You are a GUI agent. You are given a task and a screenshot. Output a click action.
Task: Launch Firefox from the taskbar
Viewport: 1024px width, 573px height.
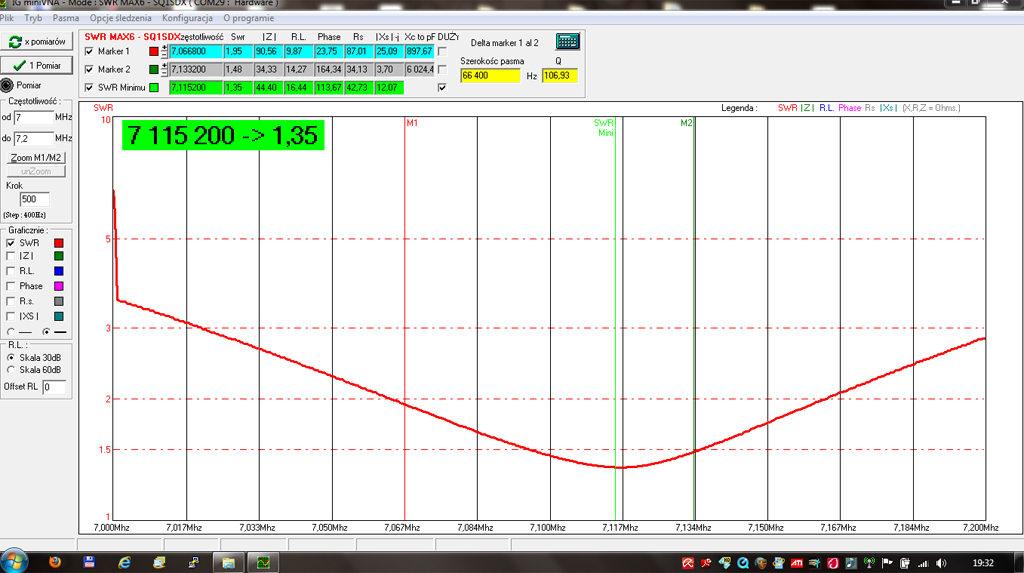[55, 562]
